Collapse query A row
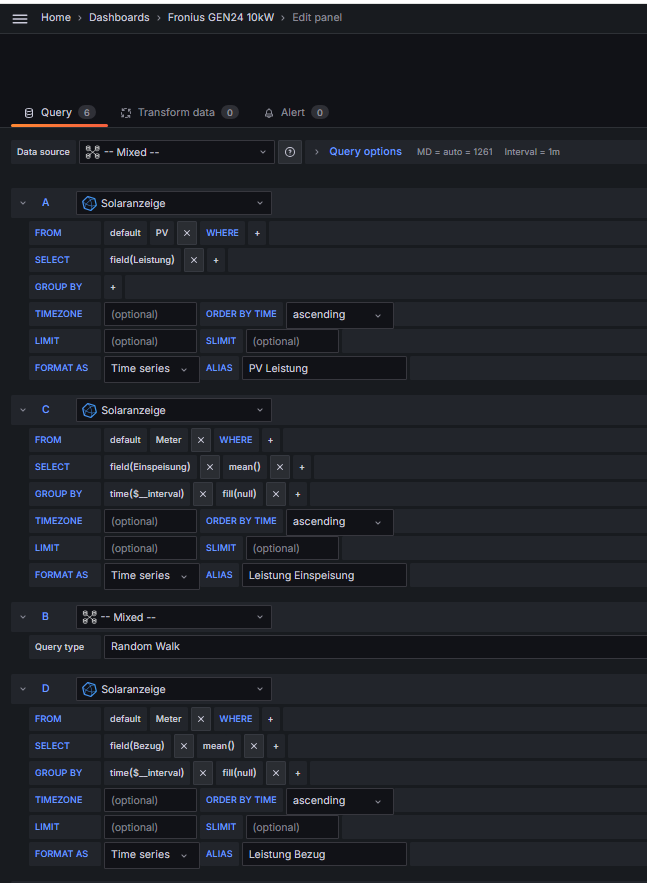The width and height of the screenshot is (647, 883). (23, 203)
